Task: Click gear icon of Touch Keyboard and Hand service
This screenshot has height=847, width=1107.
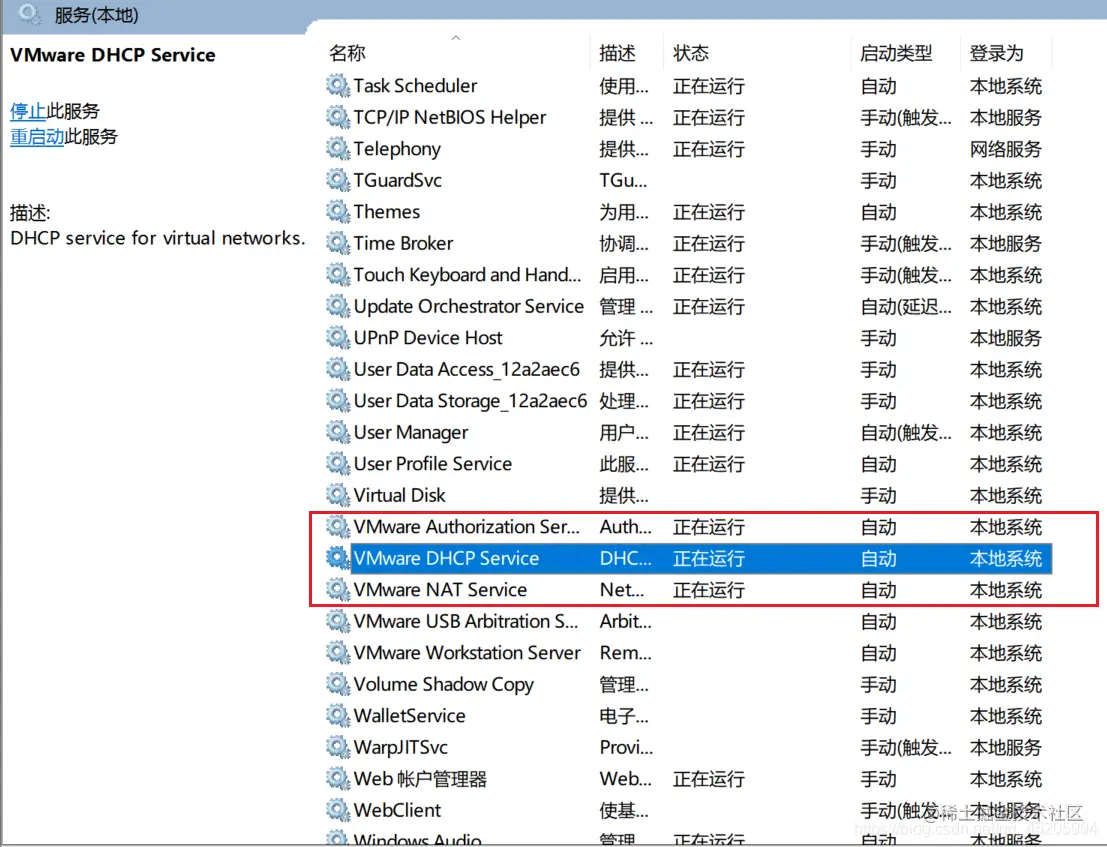Action: (337, 275)
